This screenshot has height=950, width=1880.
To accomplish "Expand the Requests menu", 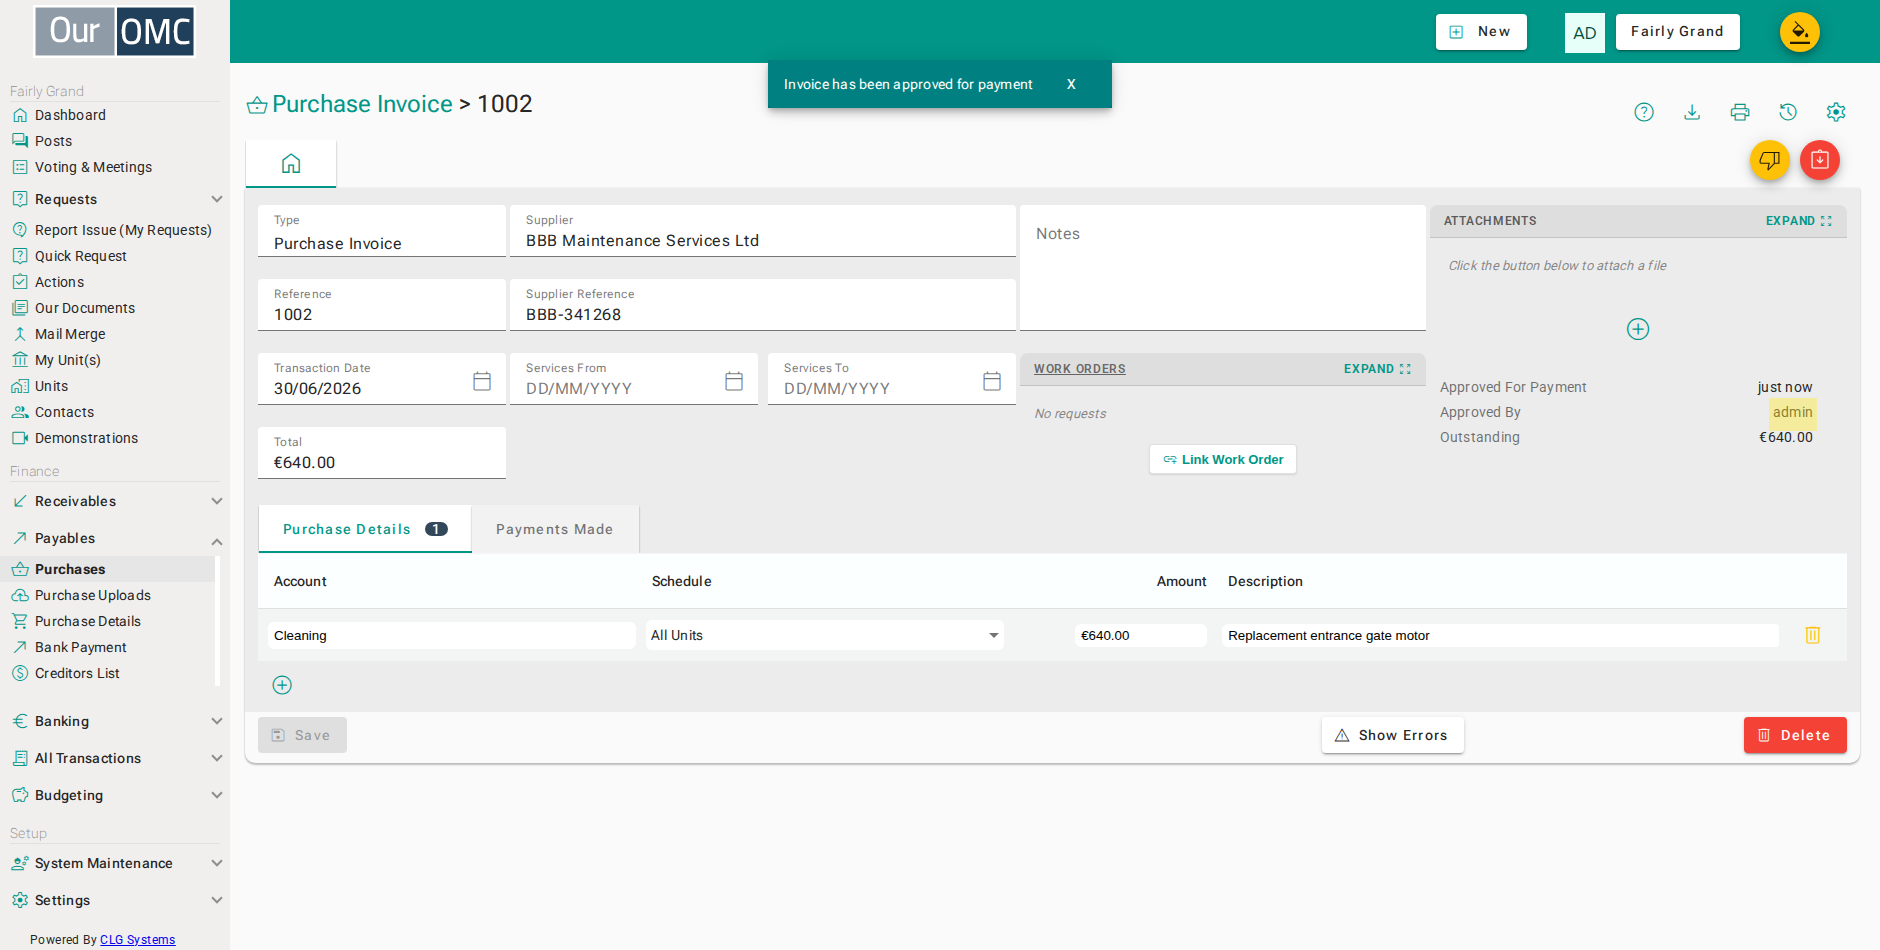I will pyautogui.click(x=115, y=199).
